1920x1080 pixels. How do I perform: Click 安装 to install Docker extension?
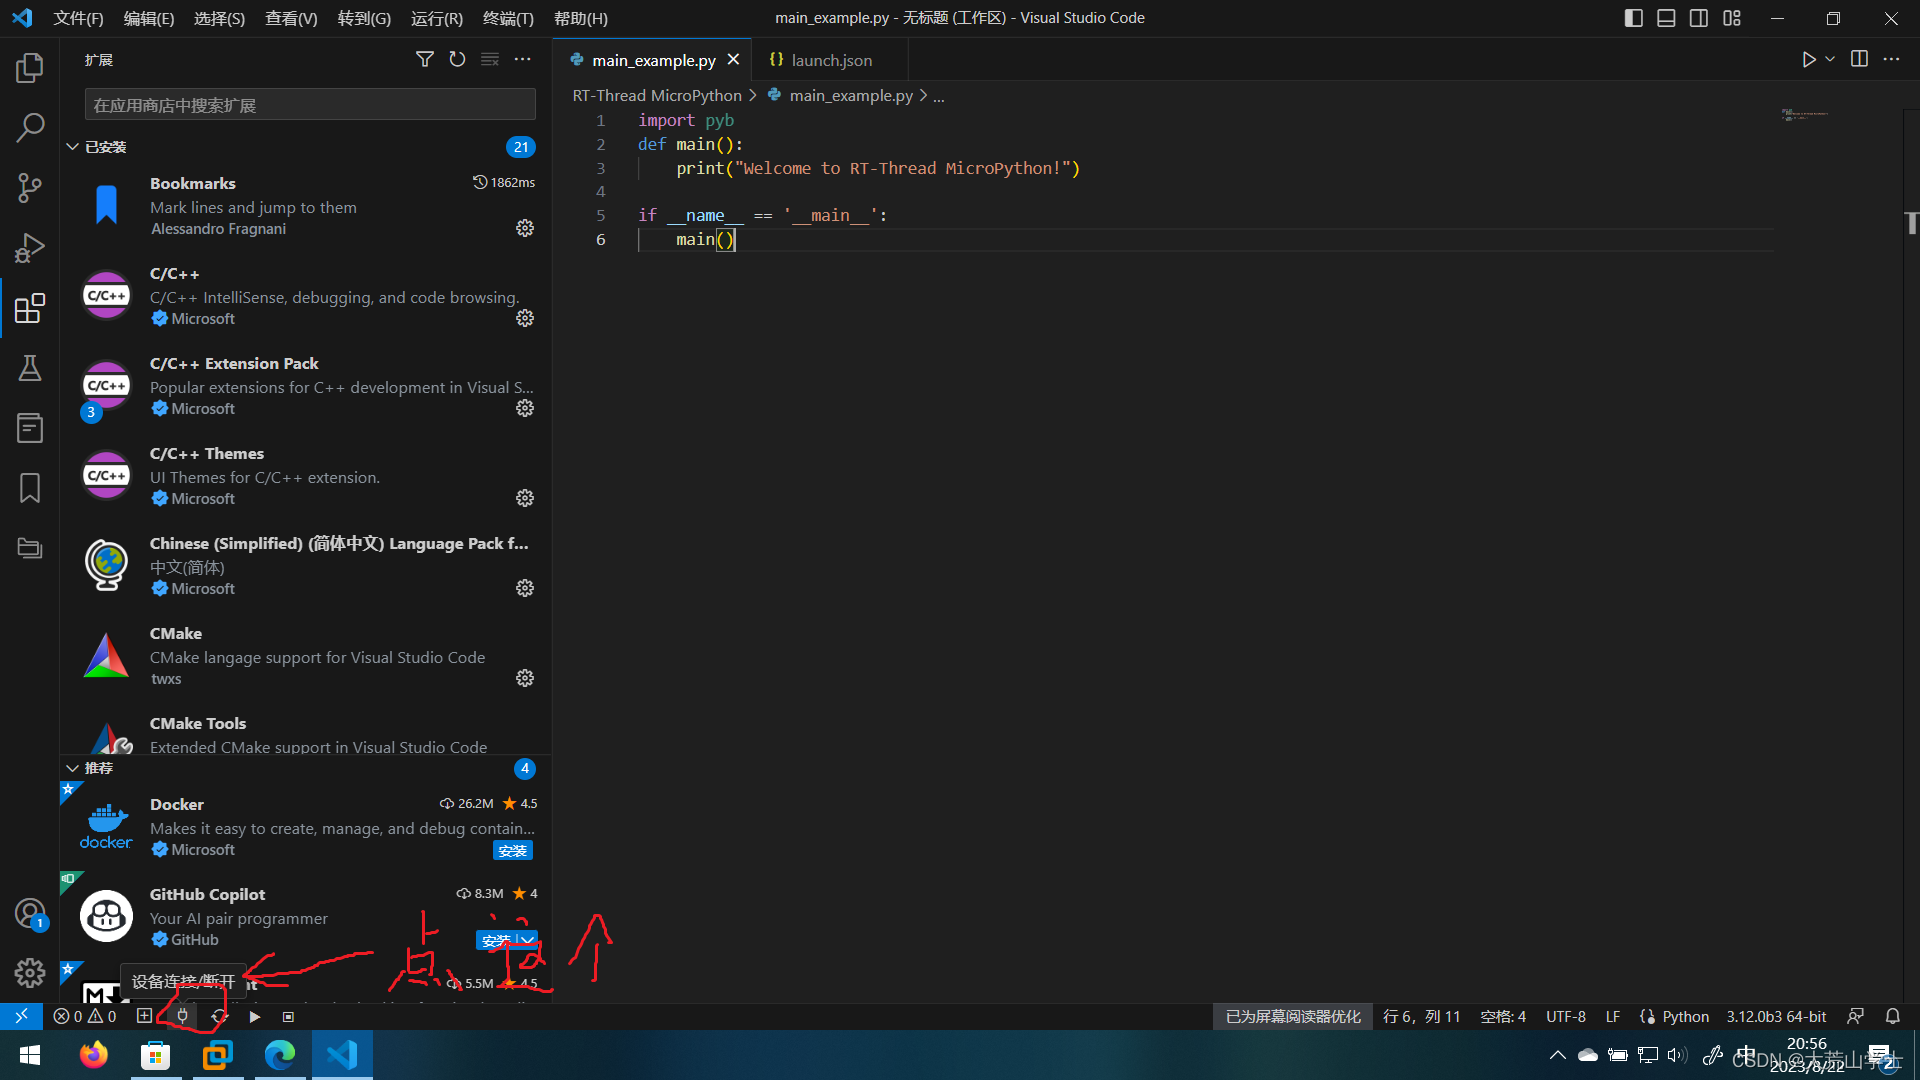tap(512, 850)
